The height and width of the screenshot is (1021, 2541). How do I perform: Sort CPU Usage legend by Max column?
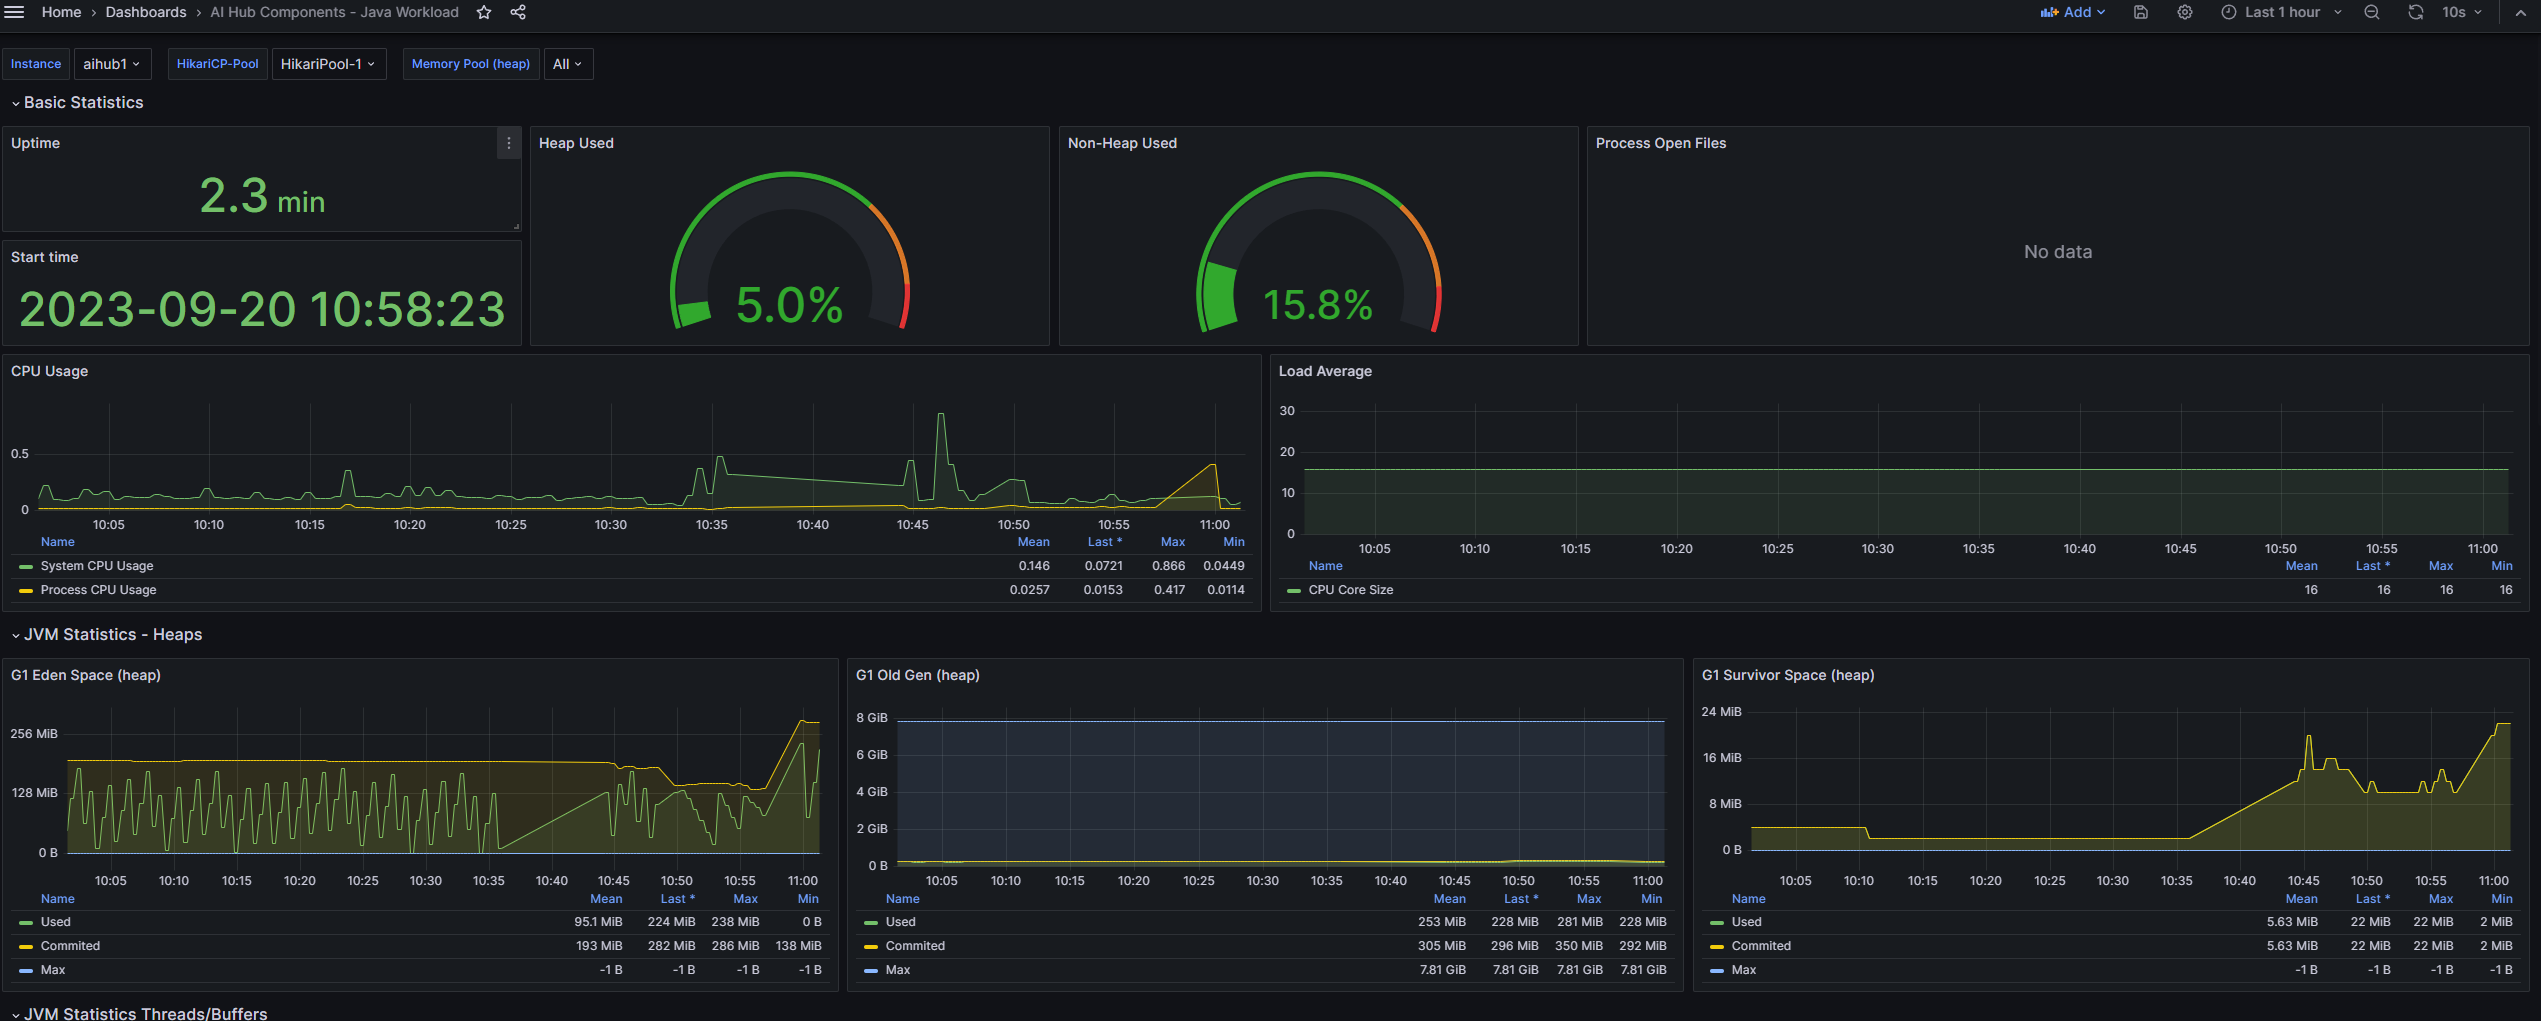tap(1172, 542)
